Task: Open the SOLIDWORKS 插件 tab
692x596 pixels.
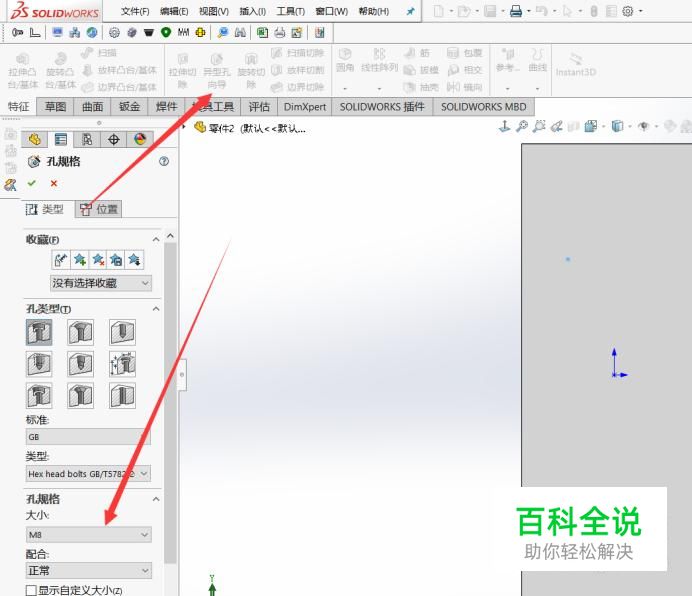Action: [382, 107]
